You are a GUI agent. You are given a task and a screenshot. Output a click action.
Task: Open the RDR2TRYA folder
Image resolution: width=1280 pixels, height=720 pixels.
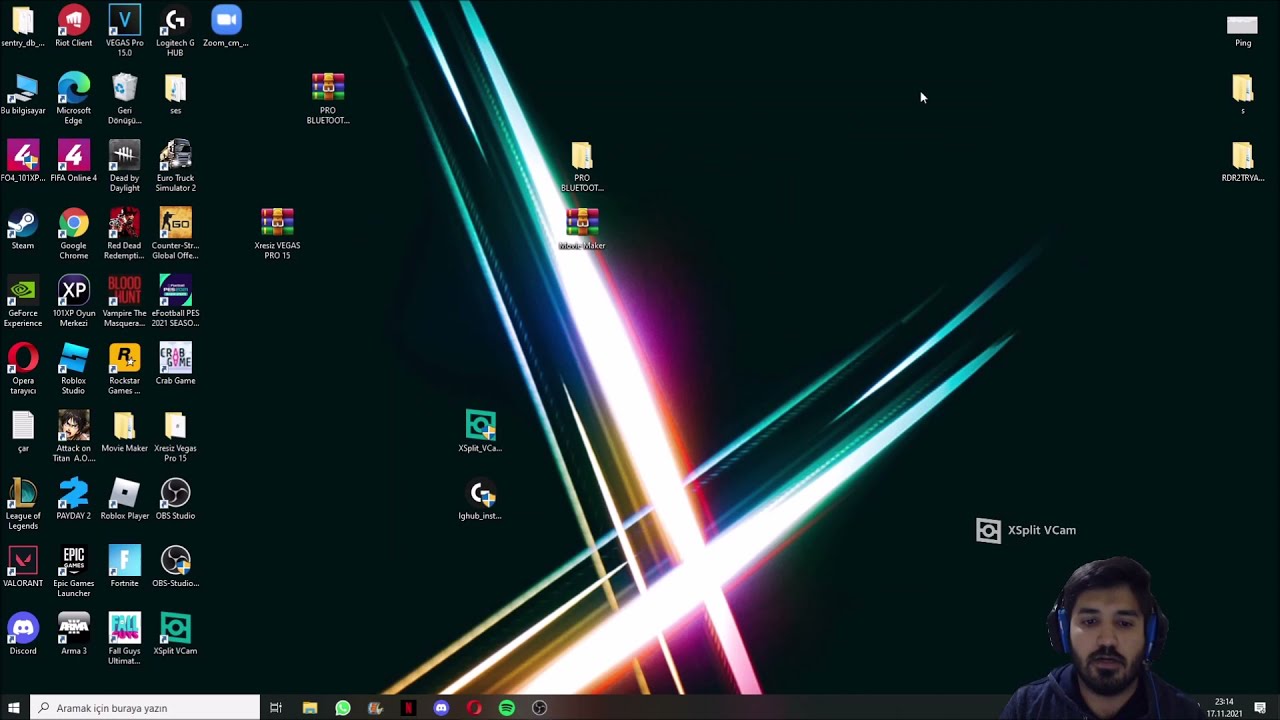pos(1242,162)
